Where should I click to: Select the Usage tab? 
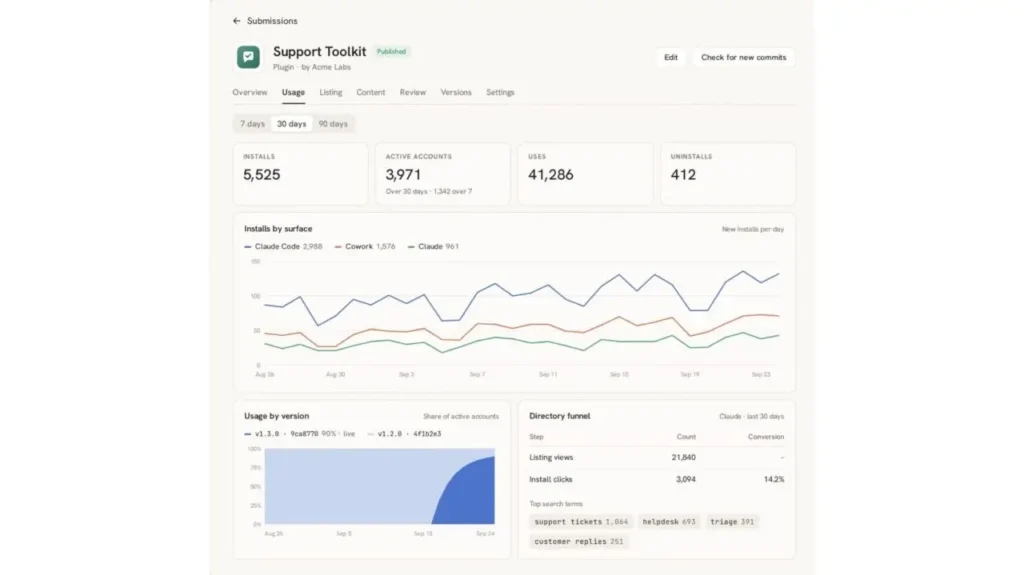pyautogui.click(x=293, y=92)
